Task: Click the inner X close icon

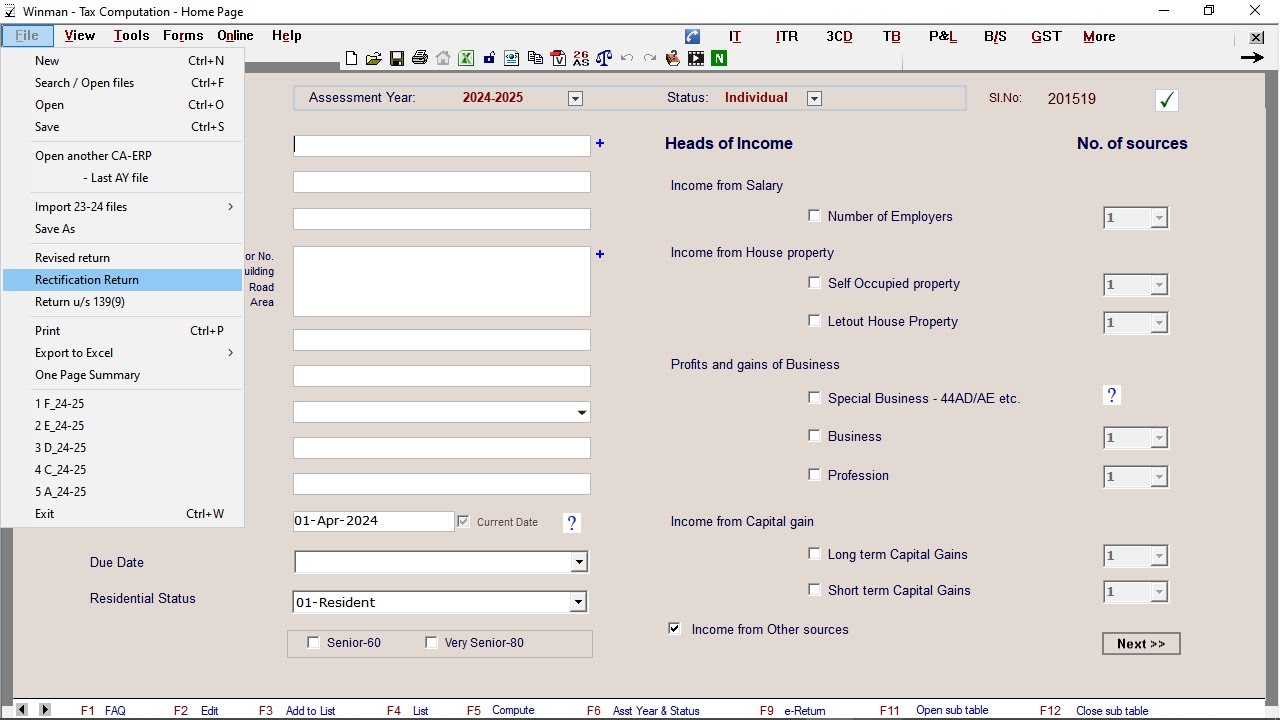Action: tap(1257, 38)
